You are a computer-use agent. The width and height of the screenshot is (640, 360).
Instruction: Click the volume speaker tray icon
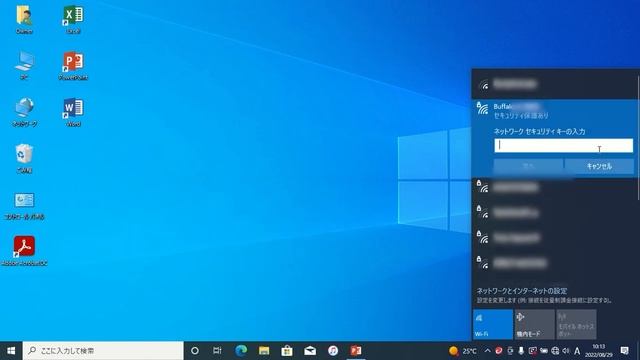[566, 351]
